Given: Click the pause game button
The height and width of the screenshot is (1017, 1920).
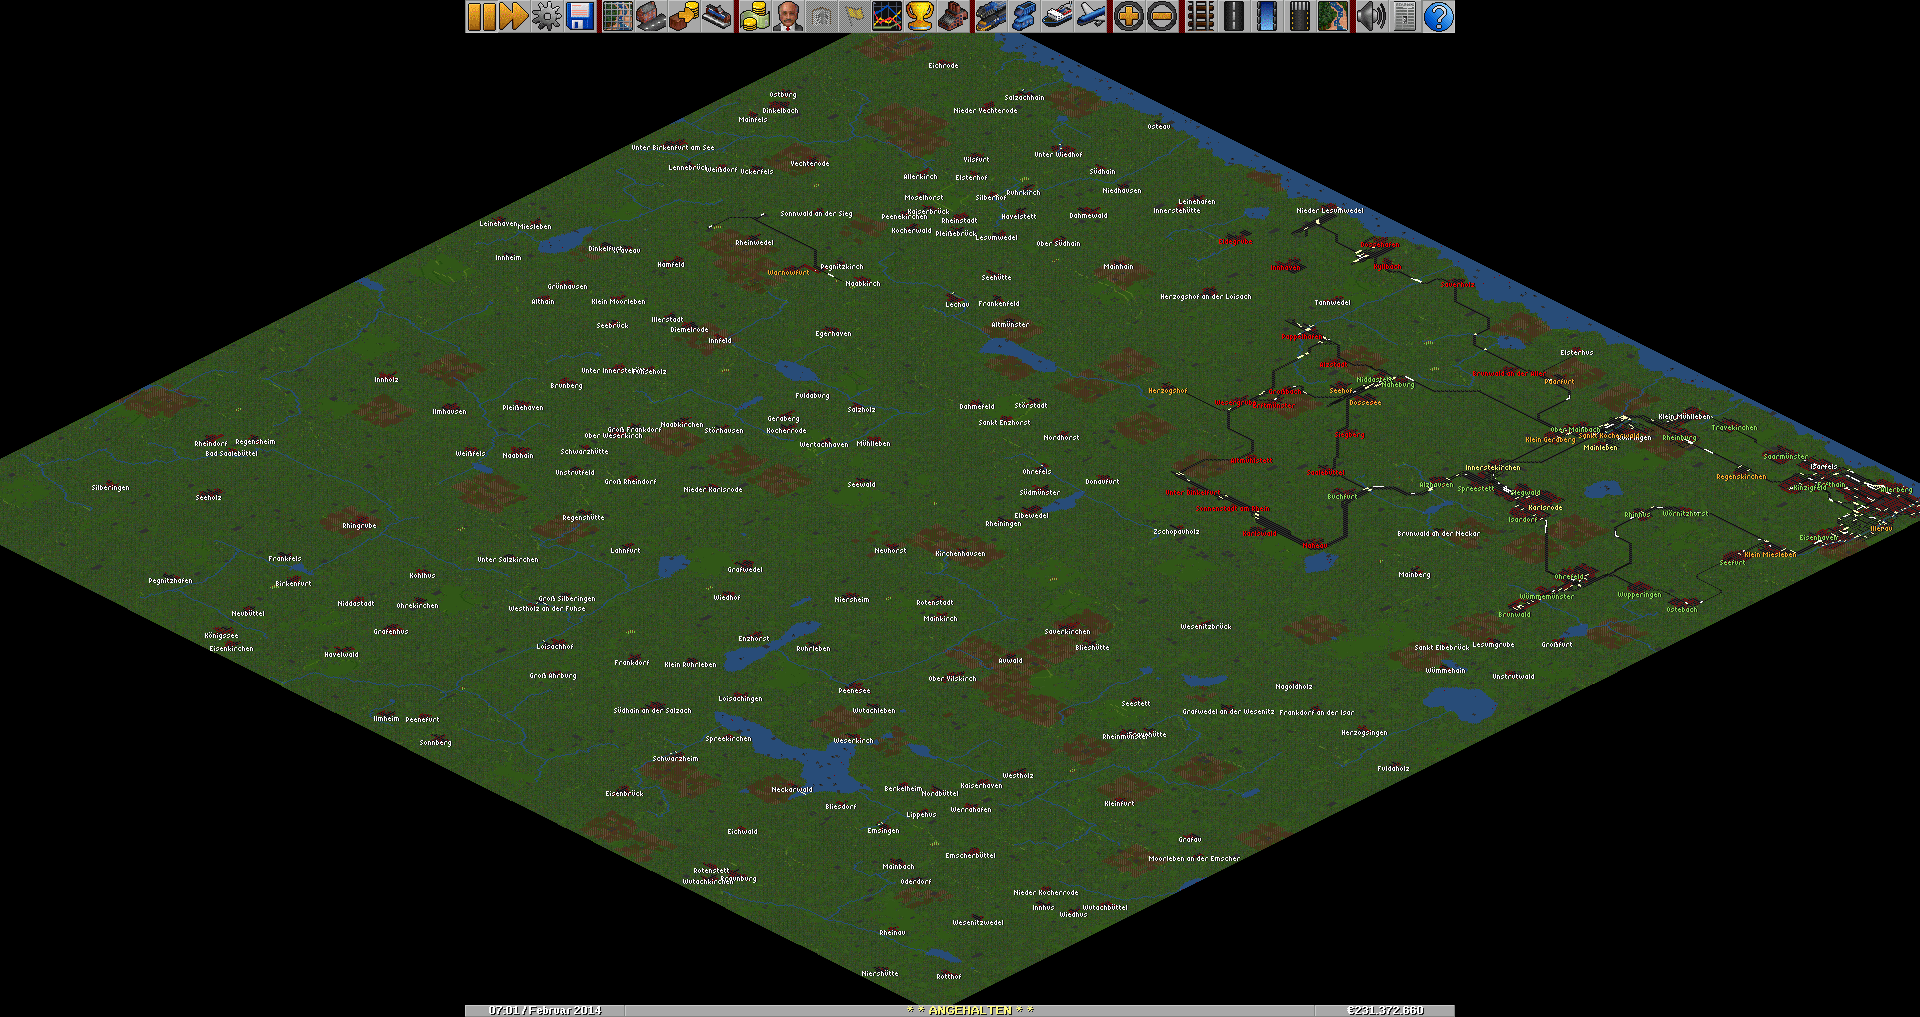Looking at the screenshot, I should [x=482, y=16].
